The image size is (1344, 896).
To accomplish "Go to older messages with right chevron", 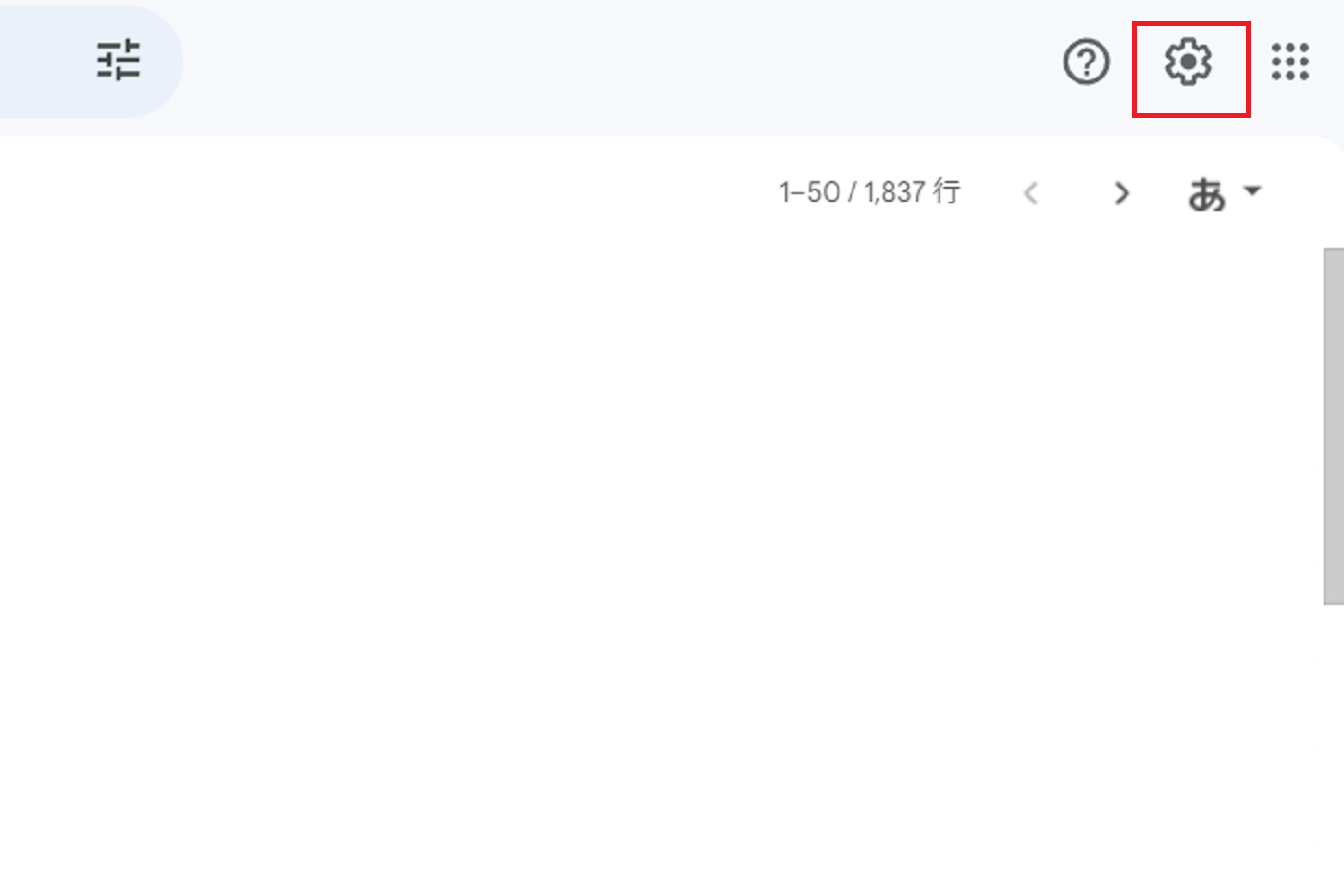I will (x=1122, y=193).
